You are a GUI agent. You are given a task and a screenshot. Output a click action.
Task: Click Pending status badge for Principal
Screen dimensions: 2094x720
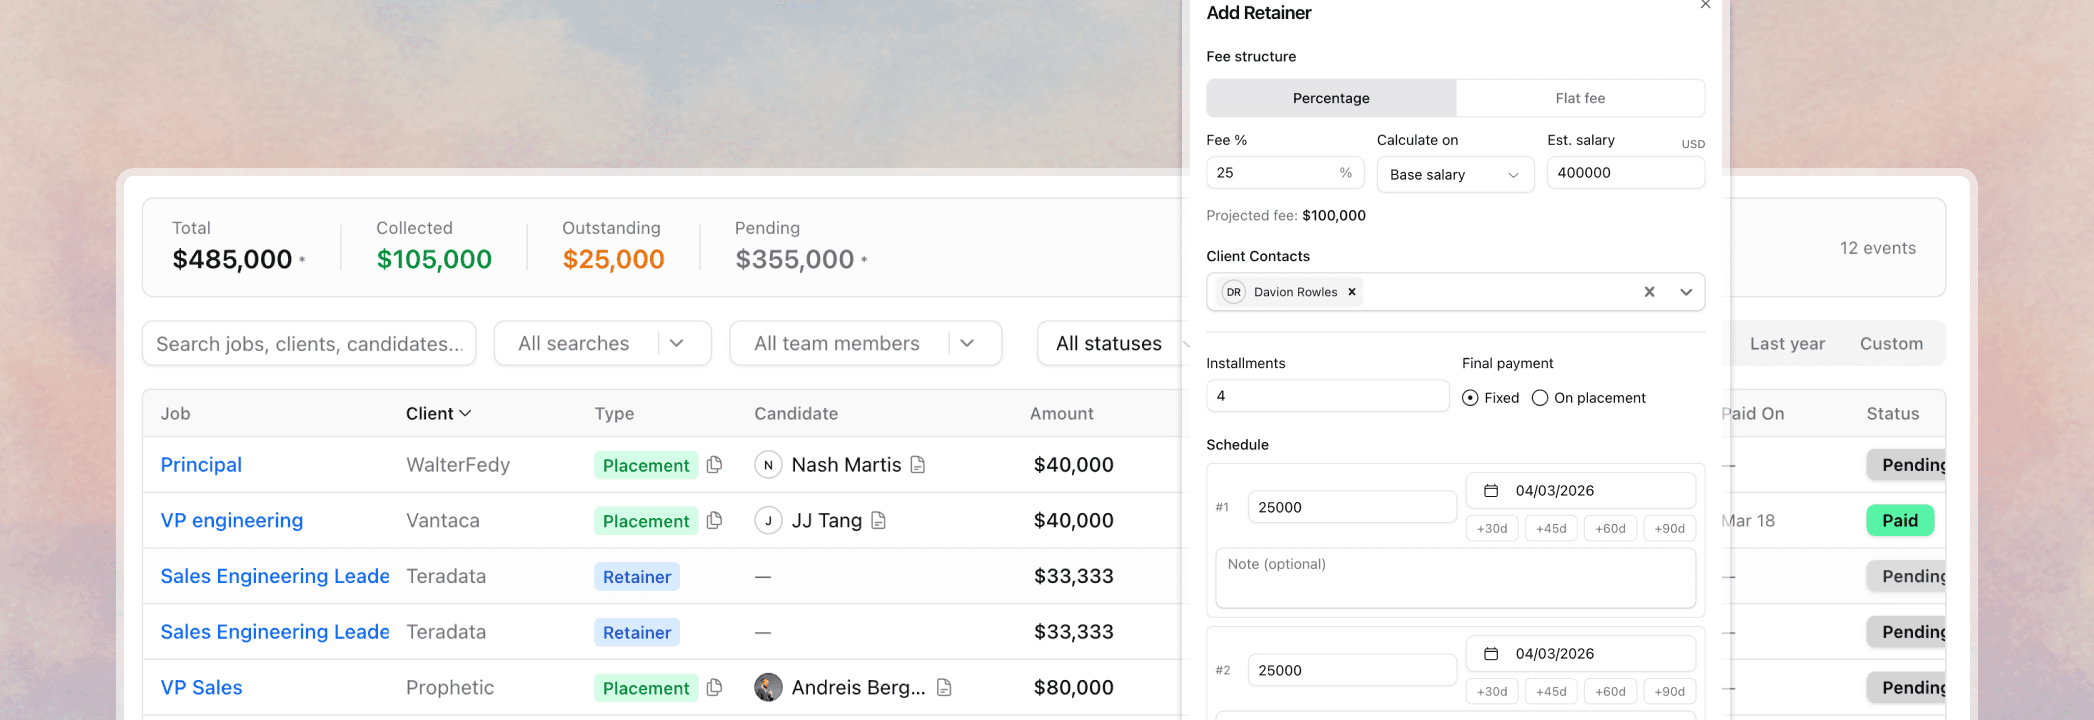tap(1907, 464)
